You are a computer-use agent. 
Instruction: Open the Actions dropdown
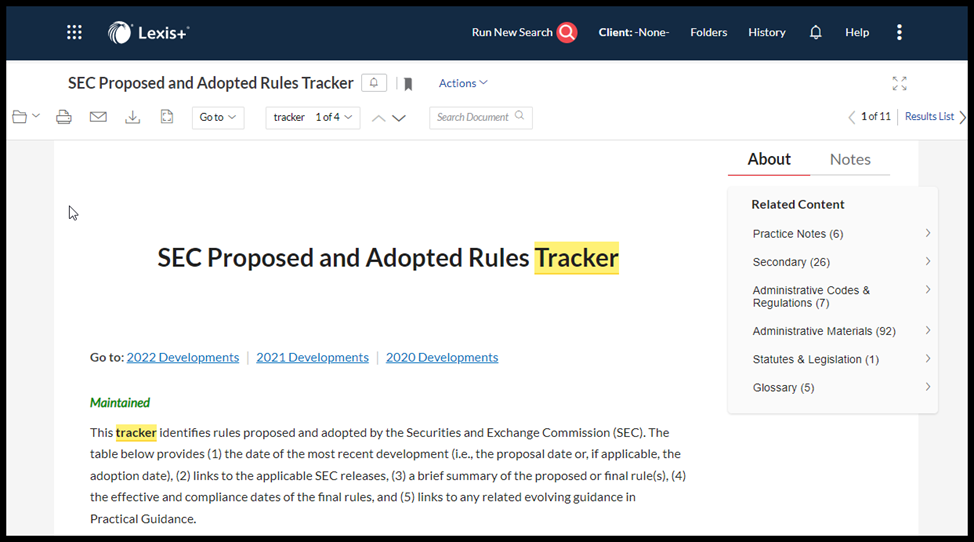point(463,83)
